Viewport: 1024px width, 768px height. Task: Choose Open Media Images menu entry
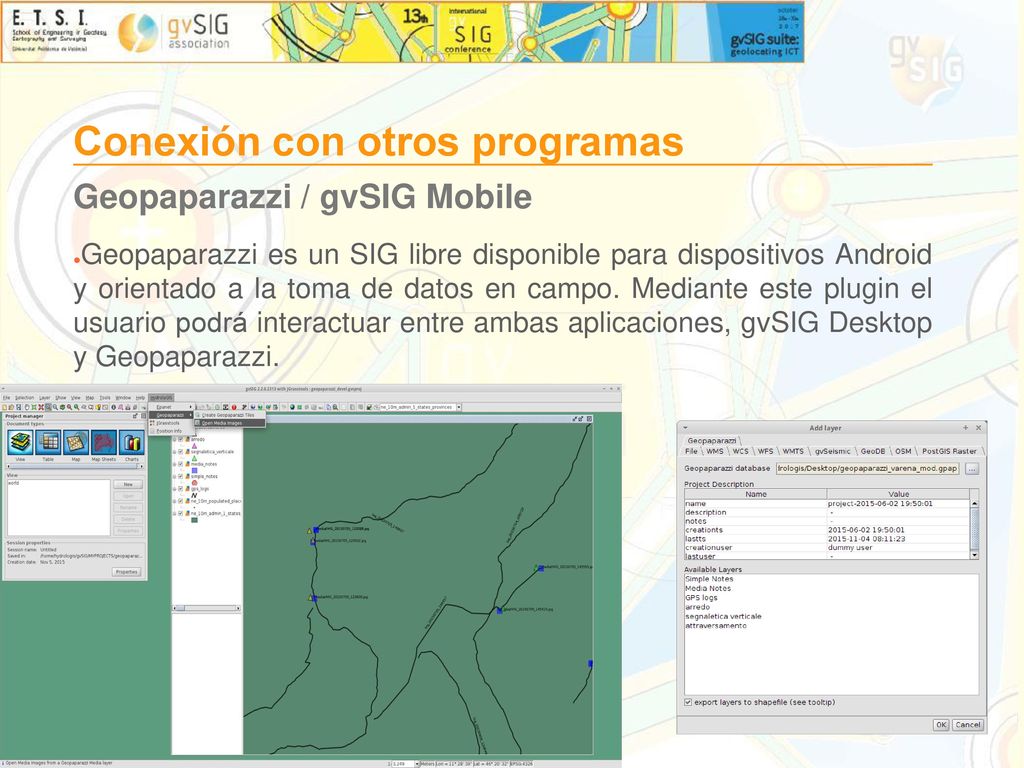pyautogui.click(x=230, y=423)
